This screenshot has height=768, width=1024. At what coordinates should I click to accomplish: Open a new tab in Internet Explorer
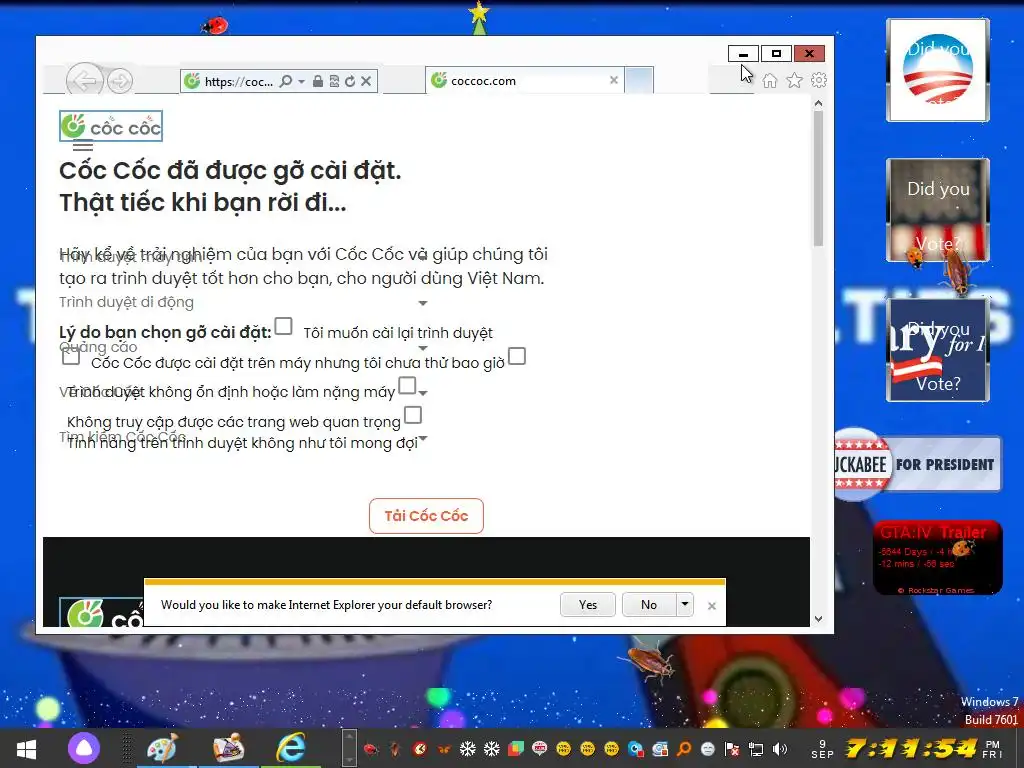tap(639, 80)
